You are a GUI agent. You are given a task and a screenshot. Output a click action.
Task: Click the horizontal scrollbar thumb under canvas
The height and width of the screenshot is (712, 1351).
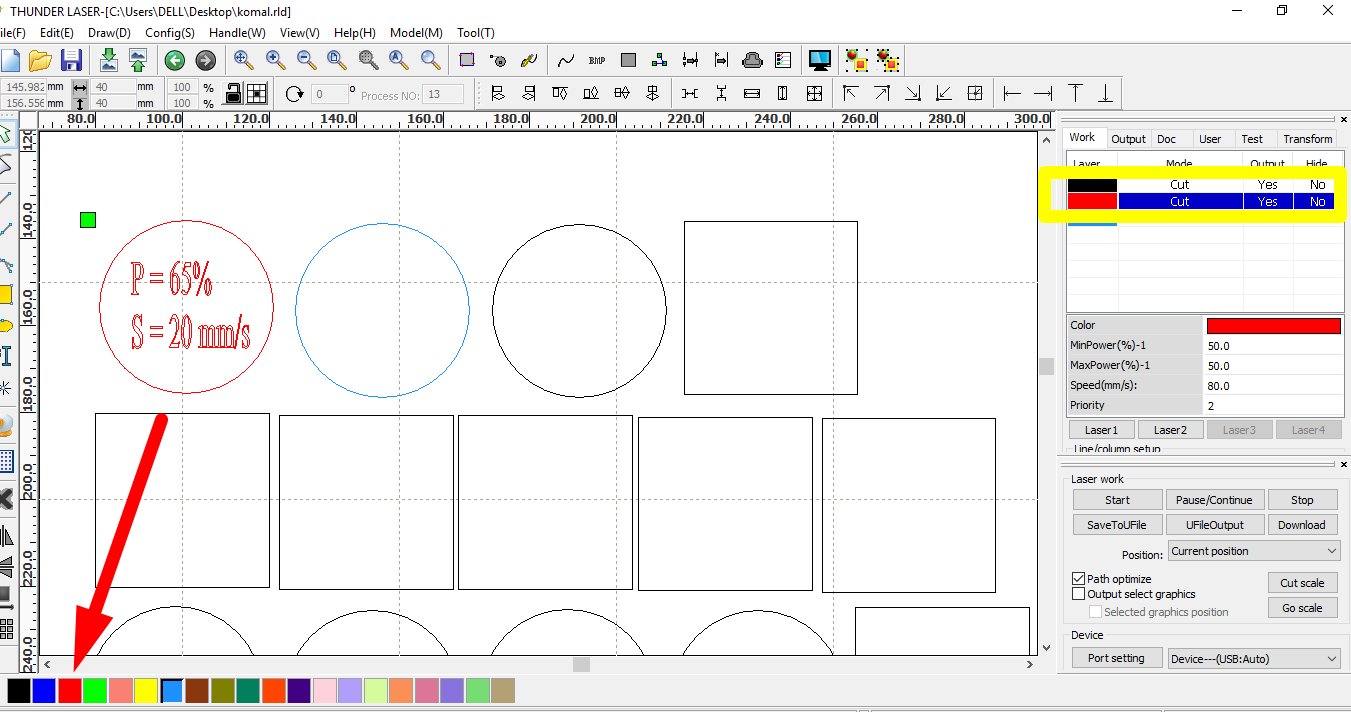click(x=581, y=664)
